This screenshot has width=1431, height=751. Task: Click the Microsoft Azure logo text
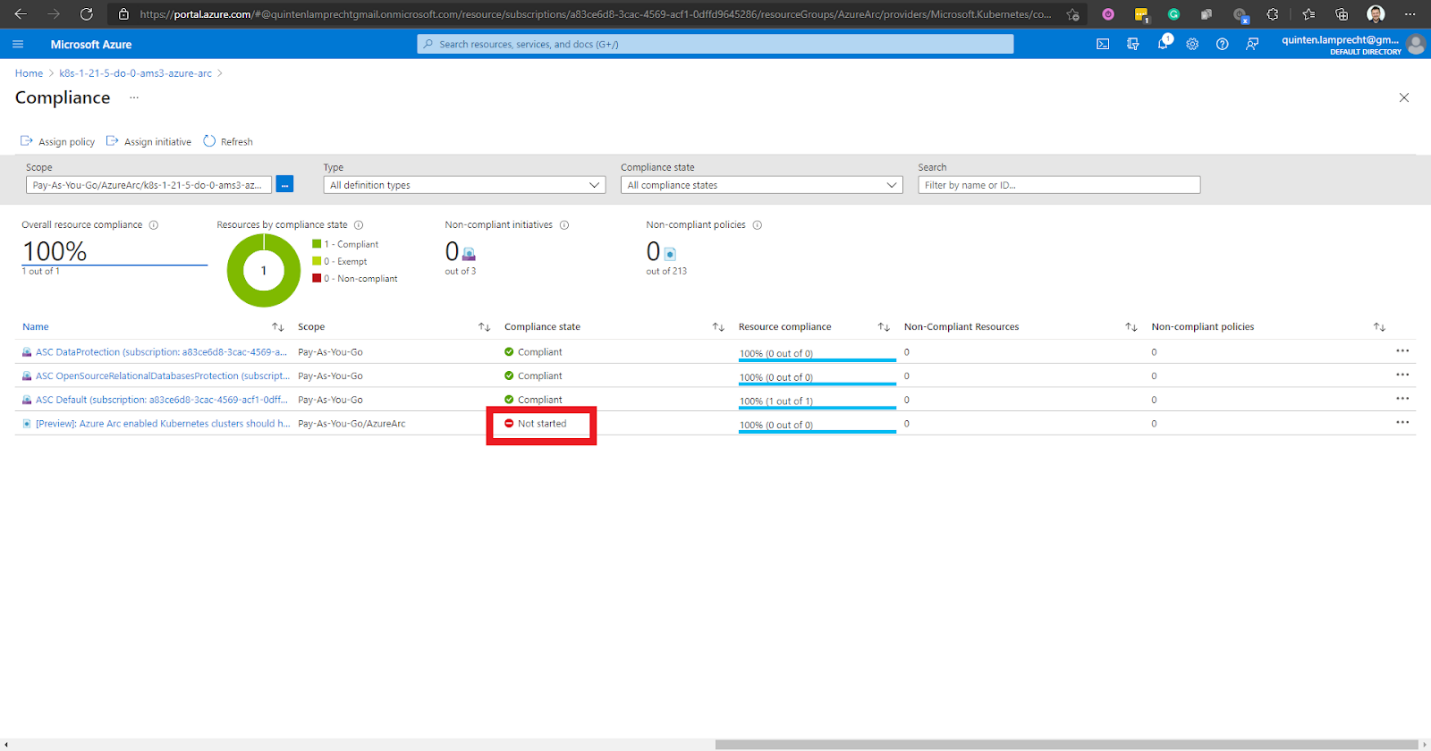[91, 45]
